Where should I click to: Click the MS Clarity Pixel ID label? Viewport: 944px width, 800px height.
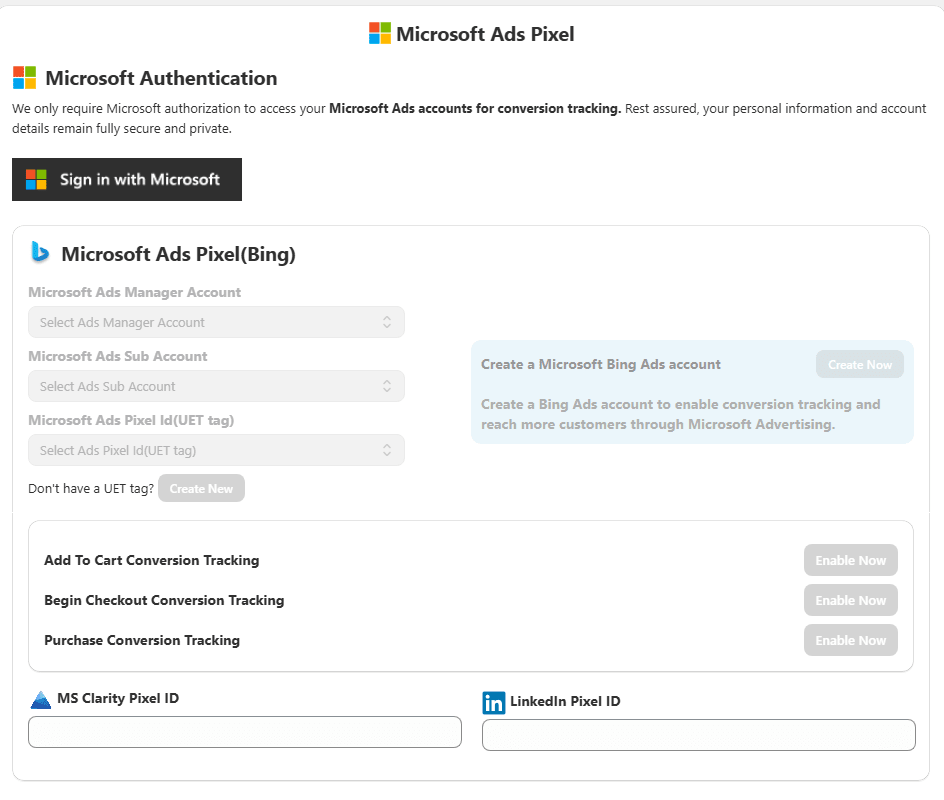click(118, 698)
